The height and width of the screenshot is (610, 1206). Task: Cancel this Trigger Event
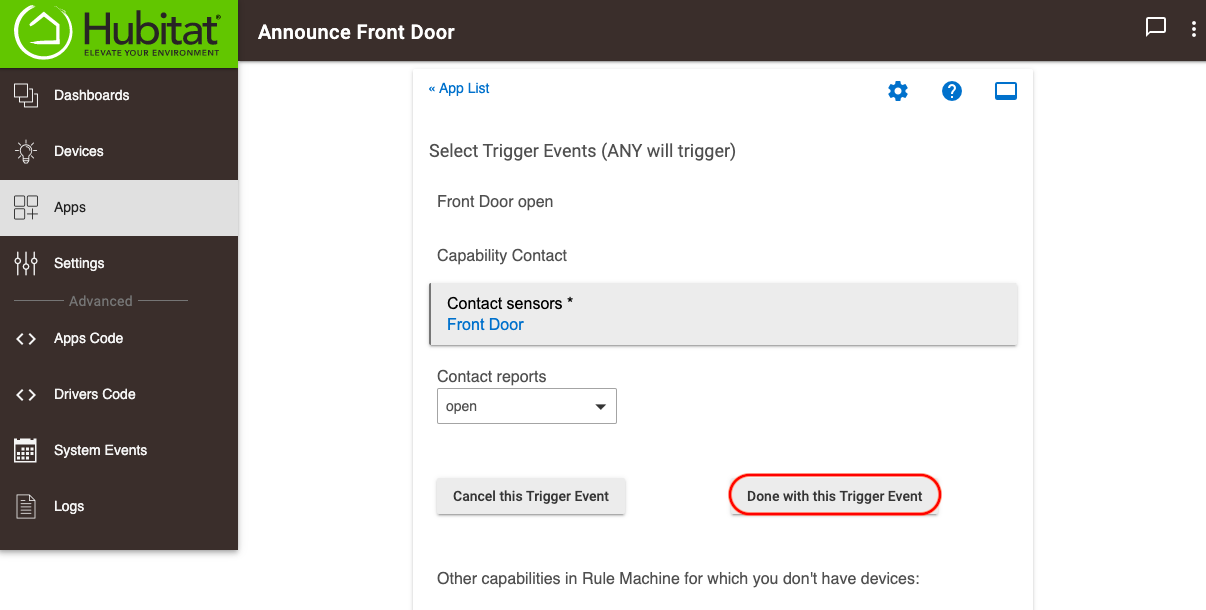pyautogui.click(x=531, y=496)
